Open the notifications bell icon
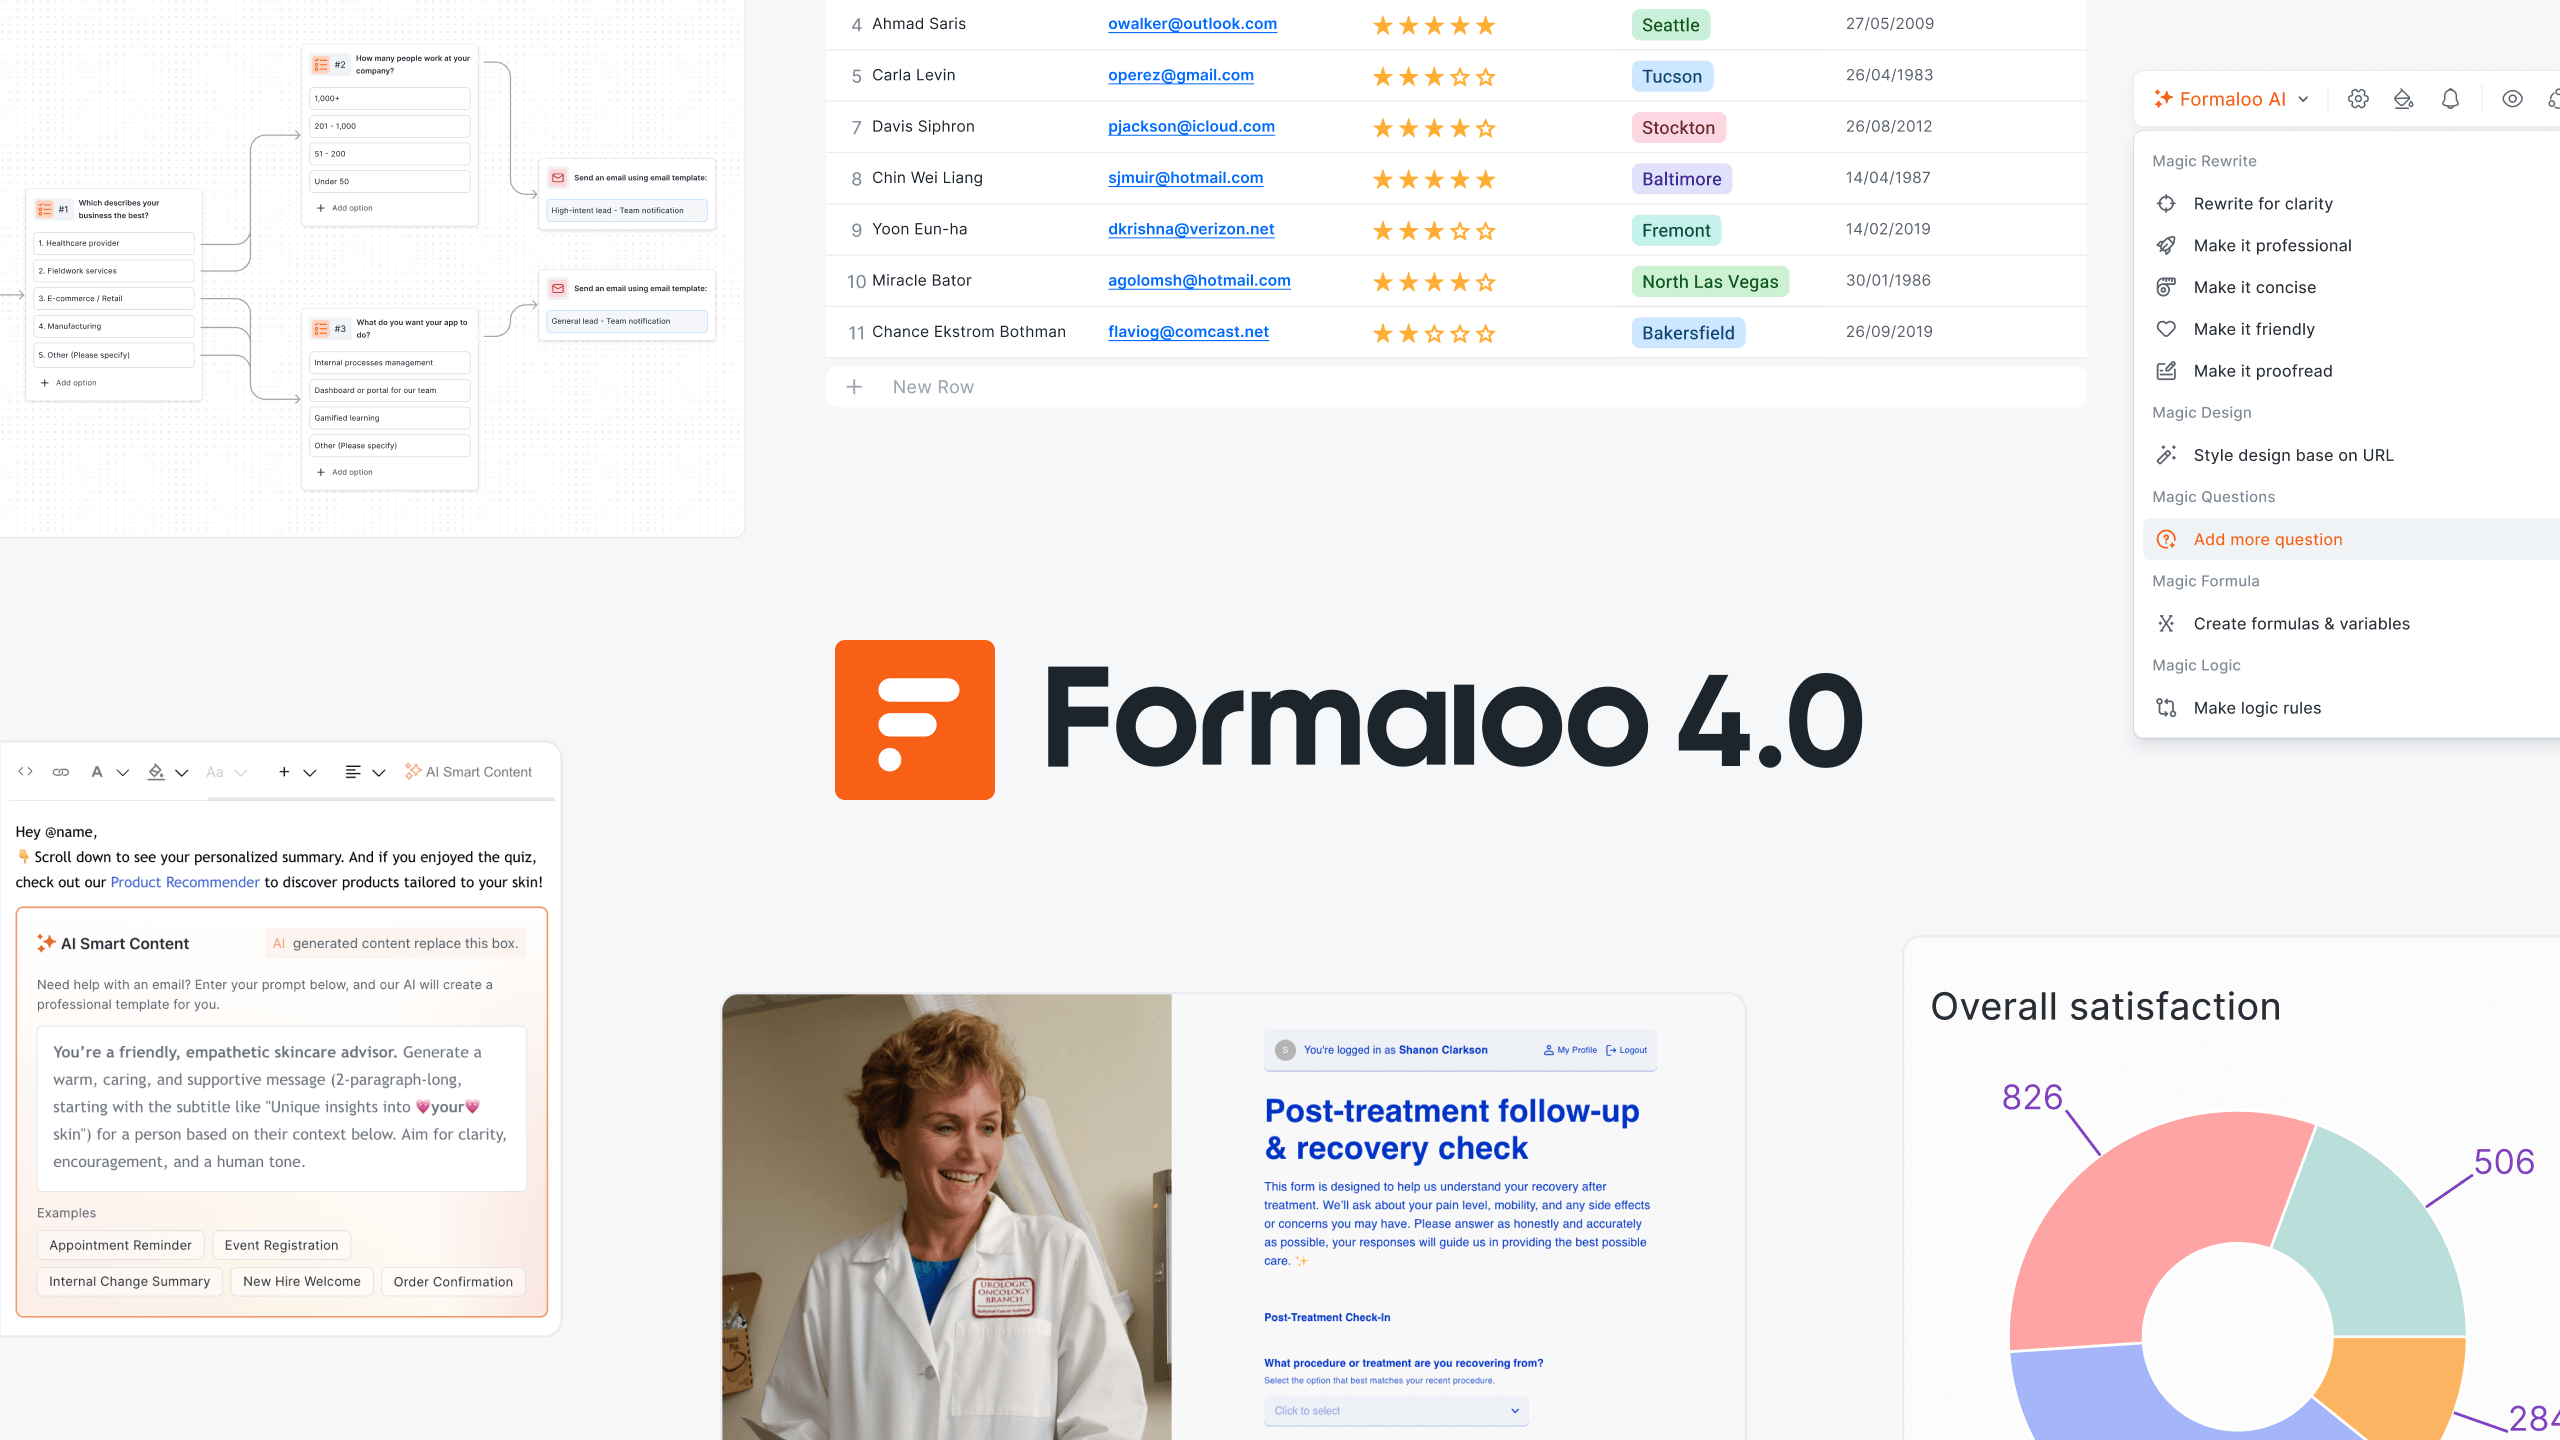2560x1440 pixels. [2450, 99]
